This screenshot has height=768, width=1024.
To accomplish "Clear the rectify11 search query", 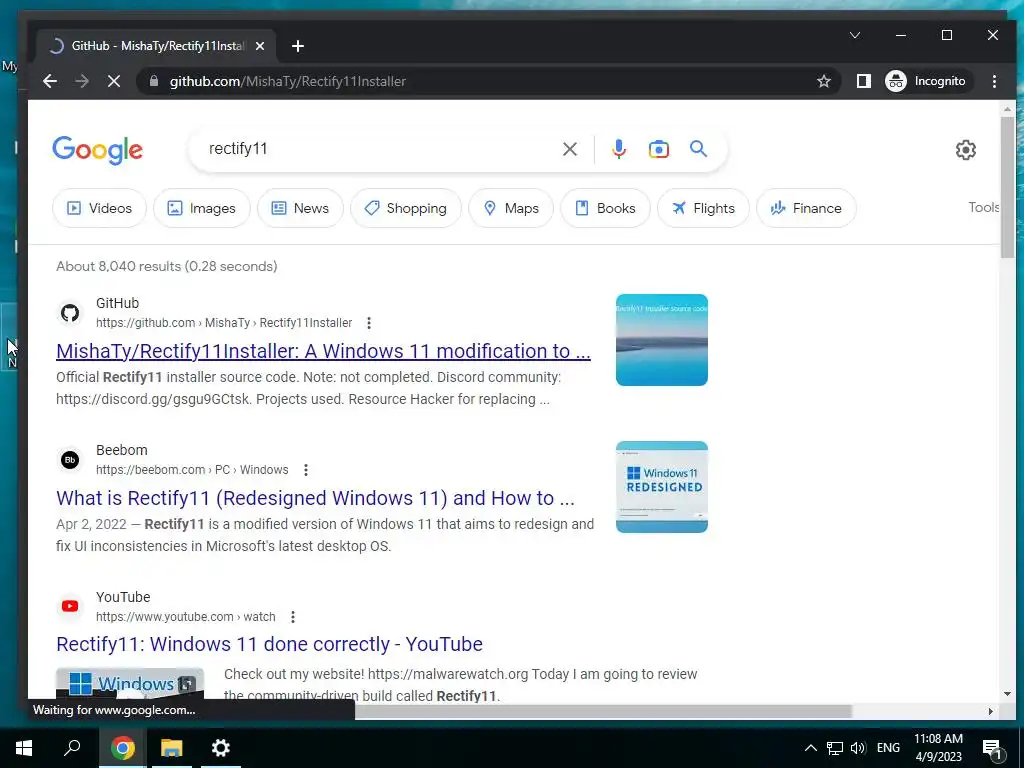I will [569, 149].
